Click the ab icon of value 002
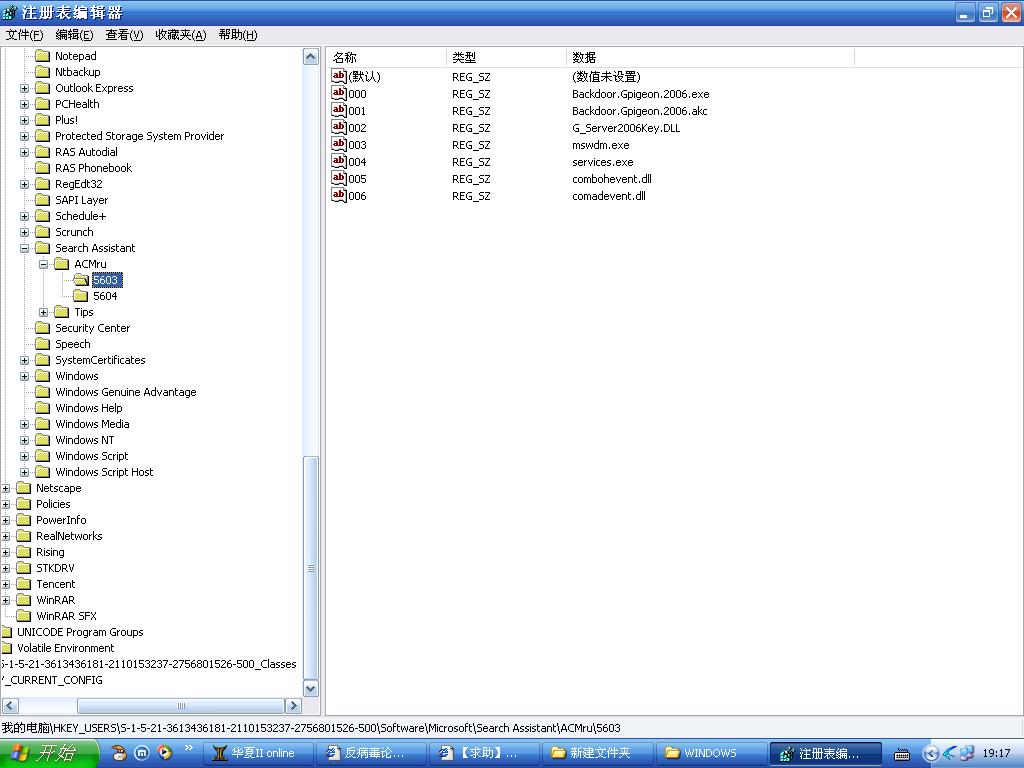 (338, 127)
